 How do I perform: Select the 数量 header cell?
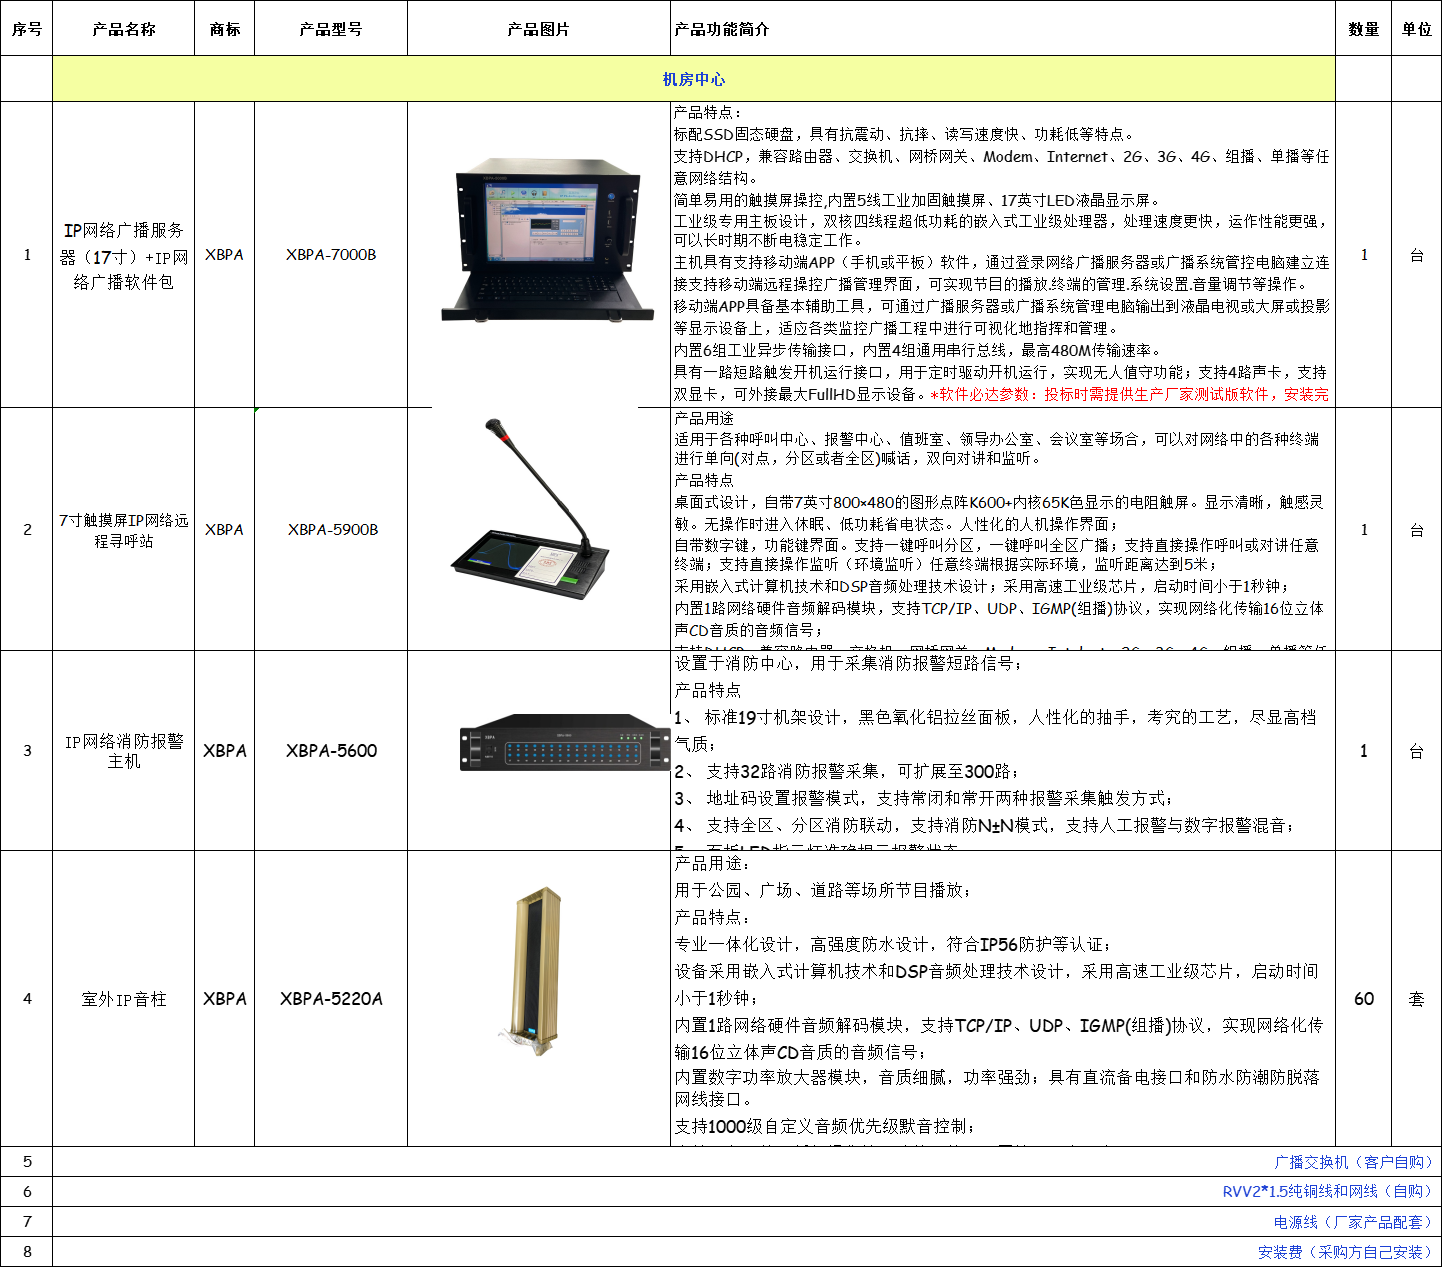[1364, 29]
